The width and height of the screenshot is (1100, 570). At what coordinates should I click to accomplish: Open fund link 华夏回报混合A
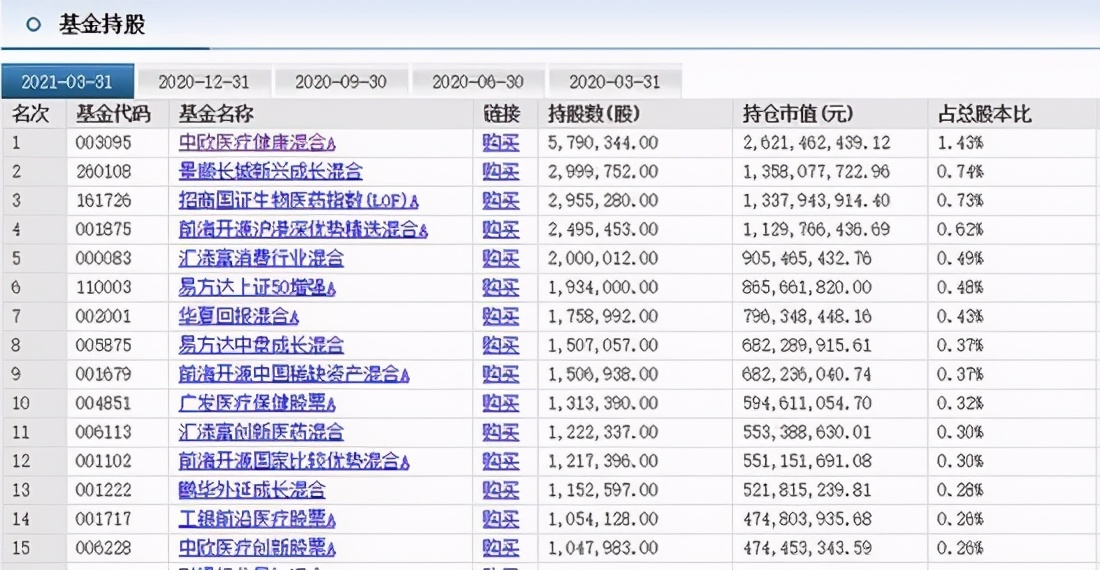[x=239, y=316]
